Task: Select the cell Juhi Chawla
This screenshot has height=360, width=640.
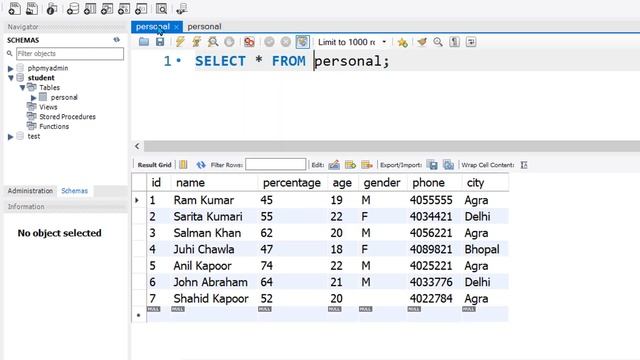Action: click(x=204, y=249)
